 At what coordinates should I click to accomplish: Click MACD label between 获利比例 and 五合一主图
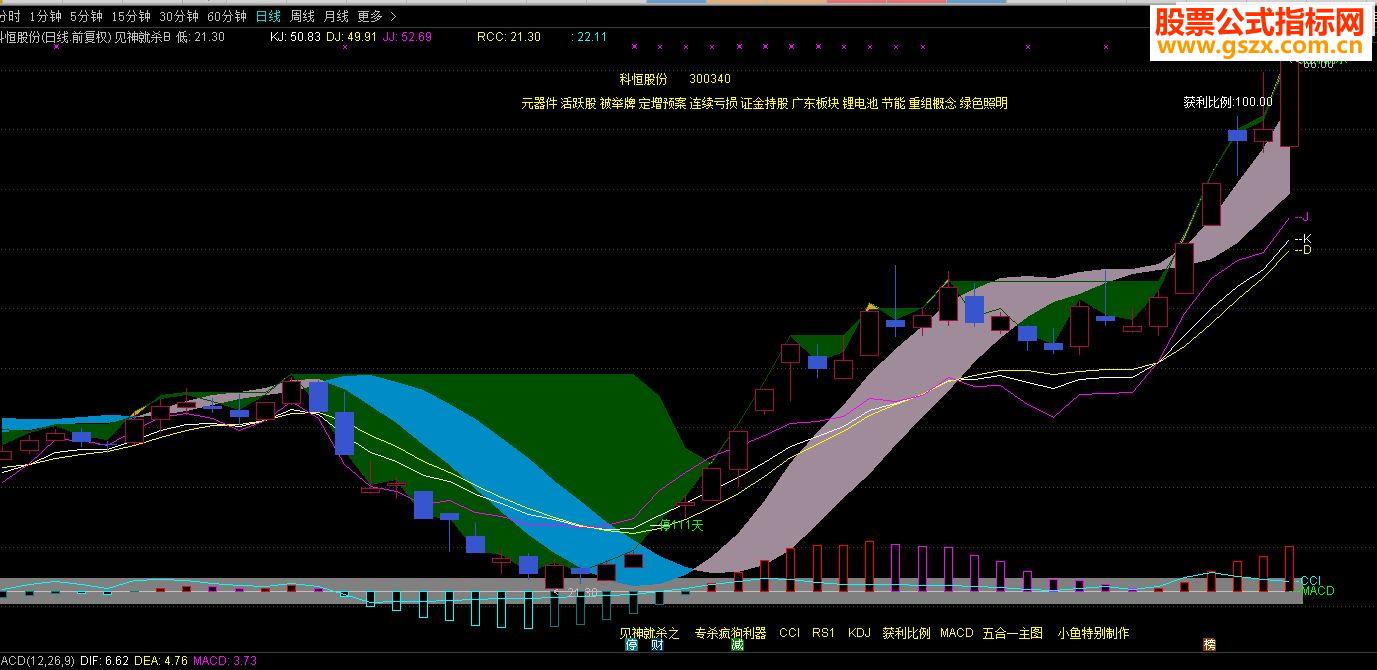[956, 633]
